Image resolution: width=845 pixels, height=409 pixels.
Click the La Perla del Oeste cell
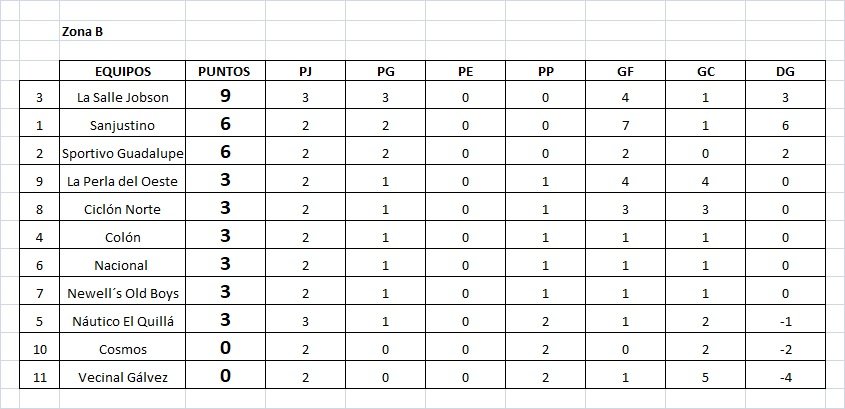click(x=122, y=182)
